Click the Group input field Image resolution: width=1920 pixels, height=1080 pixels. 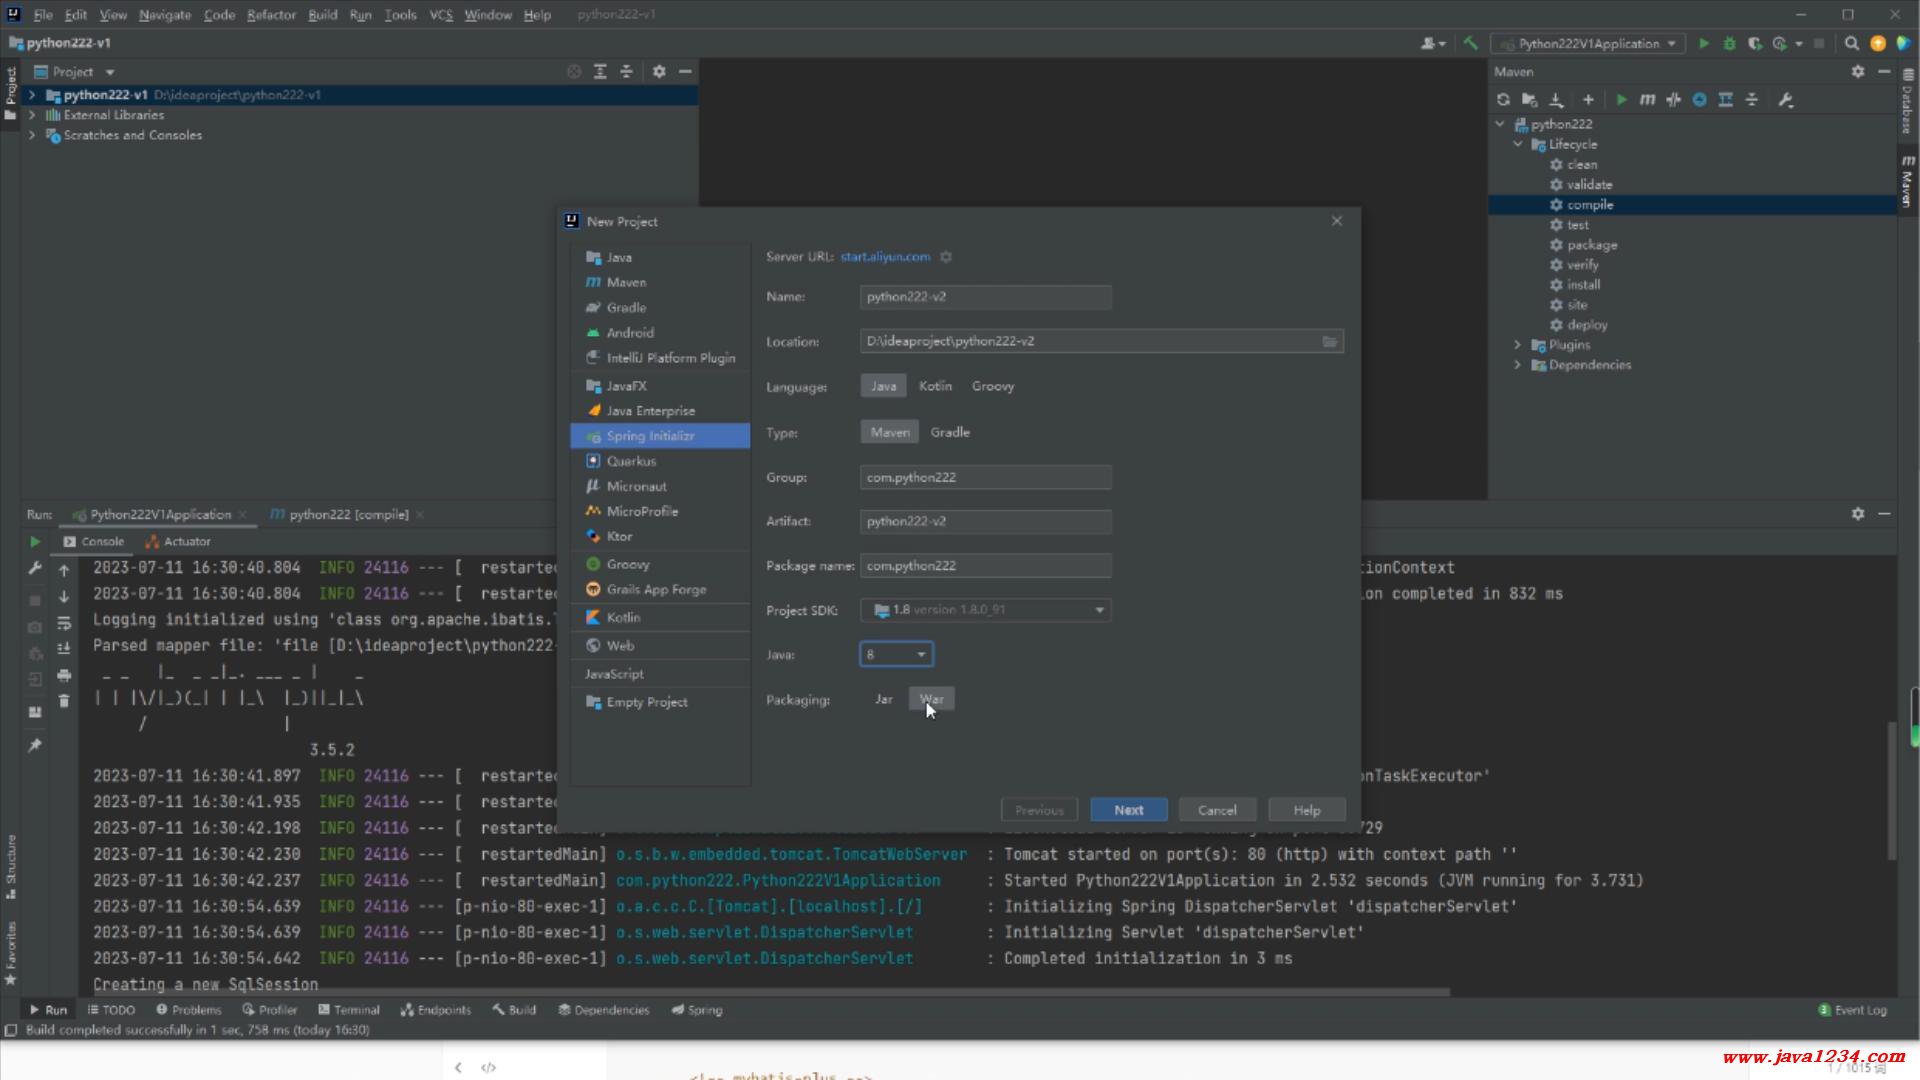(986, 477)
